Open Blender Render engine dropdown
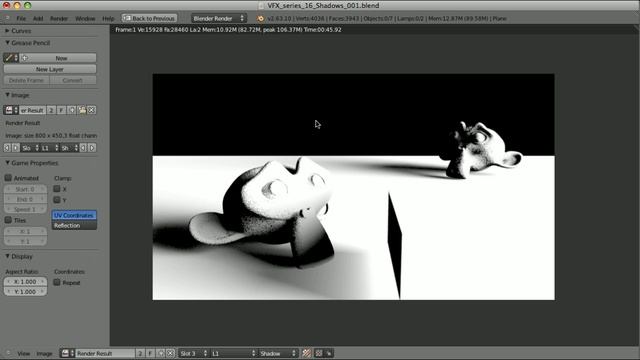640x360 pixels. tap(219, 18)
